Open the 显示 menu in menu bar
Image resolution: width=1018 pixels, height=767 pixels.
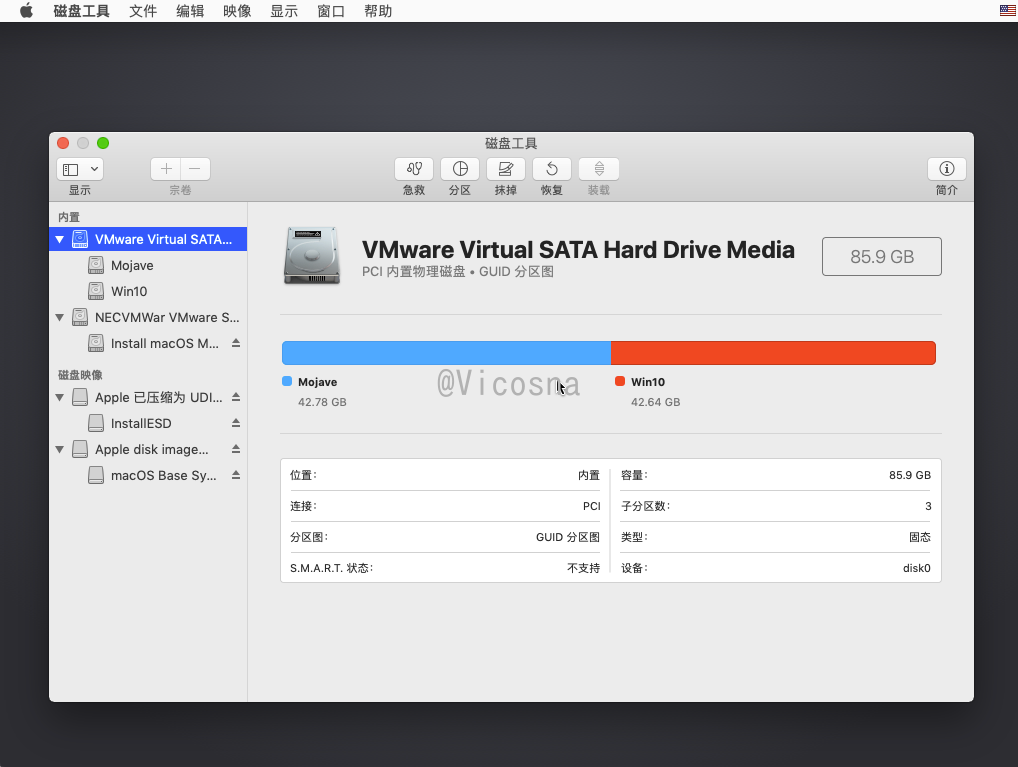(x=284, y=11)
